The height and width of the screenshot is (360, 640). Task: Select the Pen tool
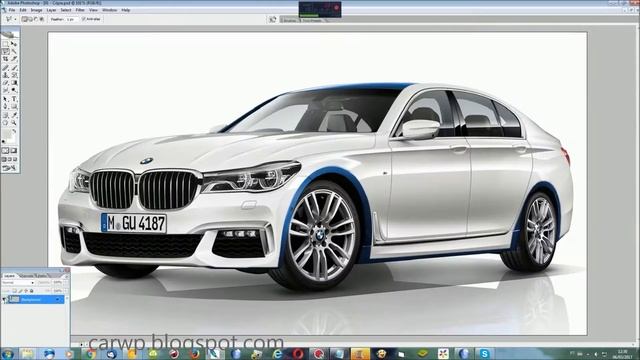tap(5, 106)
